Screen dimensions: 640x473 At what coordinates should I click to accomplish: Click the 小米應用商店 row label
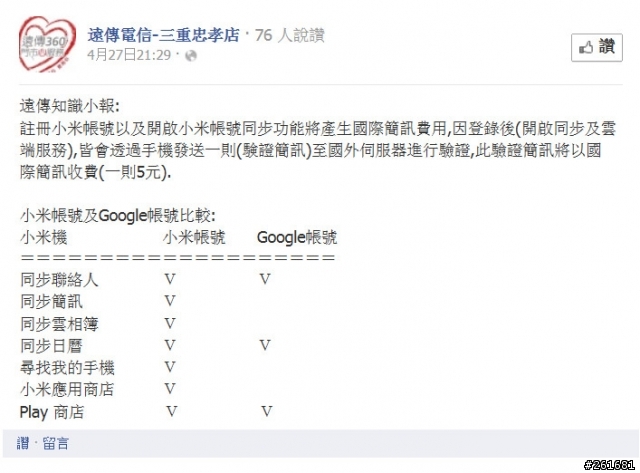(x=67, y=389)
